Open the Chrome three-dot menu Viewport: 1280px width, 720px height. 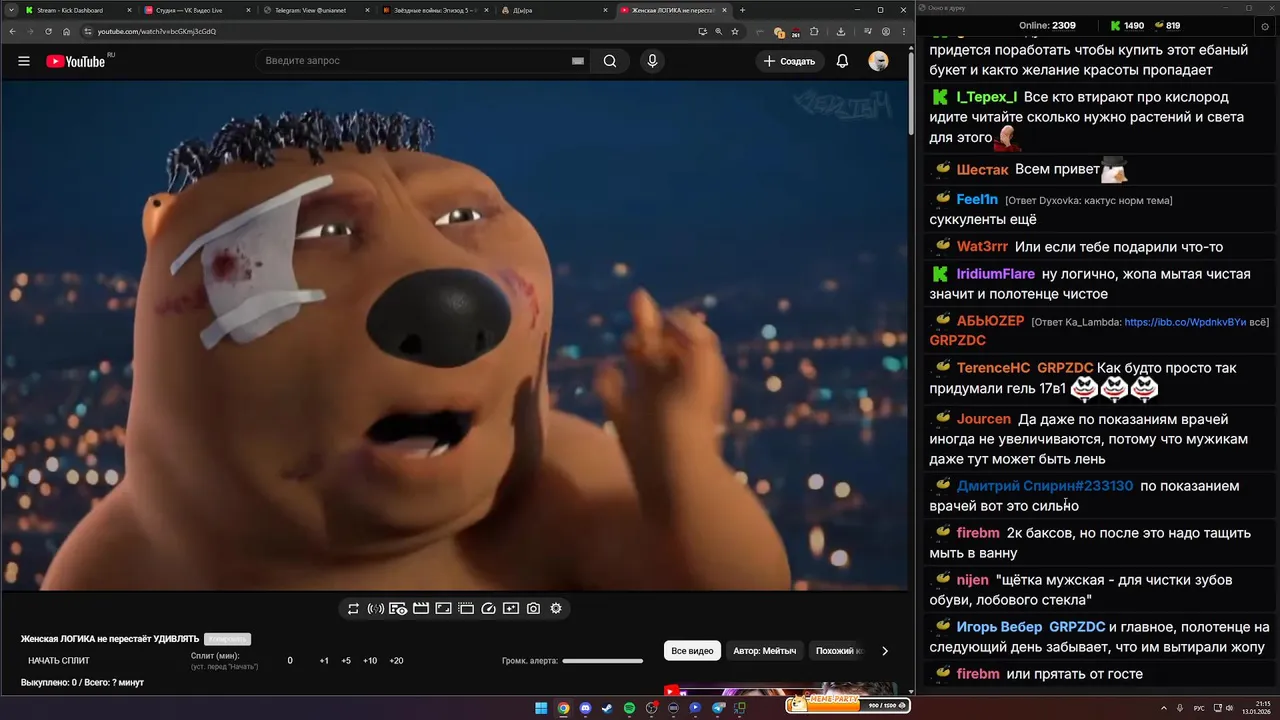coord(904,31)
